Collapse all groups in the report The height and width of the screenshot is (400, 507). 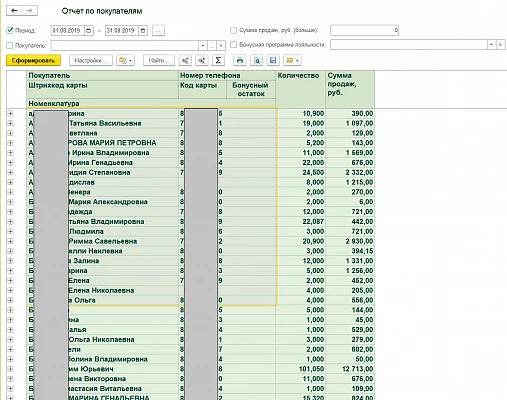(185, 60)
